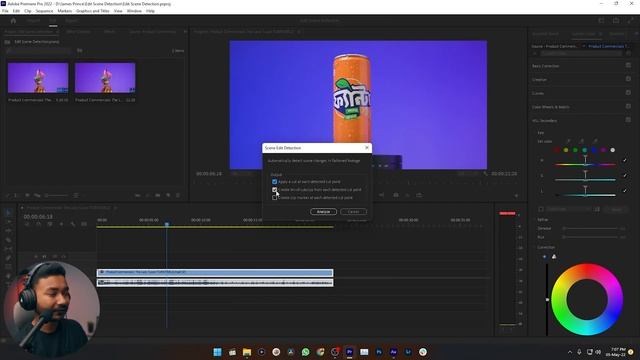Toggle the L range checkmark
The height and width of the screenshot is (360, 640).
tap(624, 191)
